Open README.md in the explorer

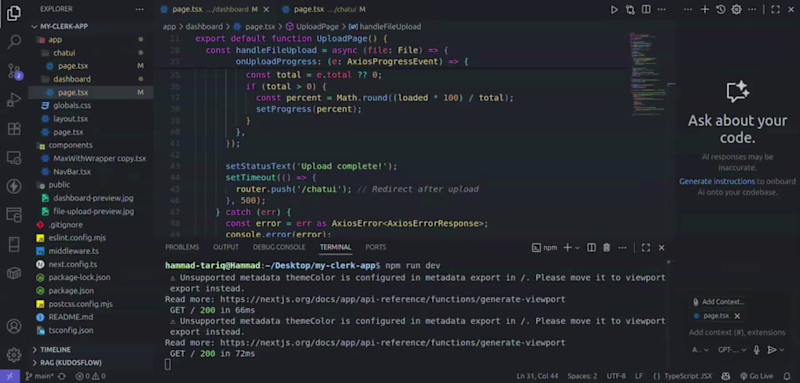(x=71, y=317)
